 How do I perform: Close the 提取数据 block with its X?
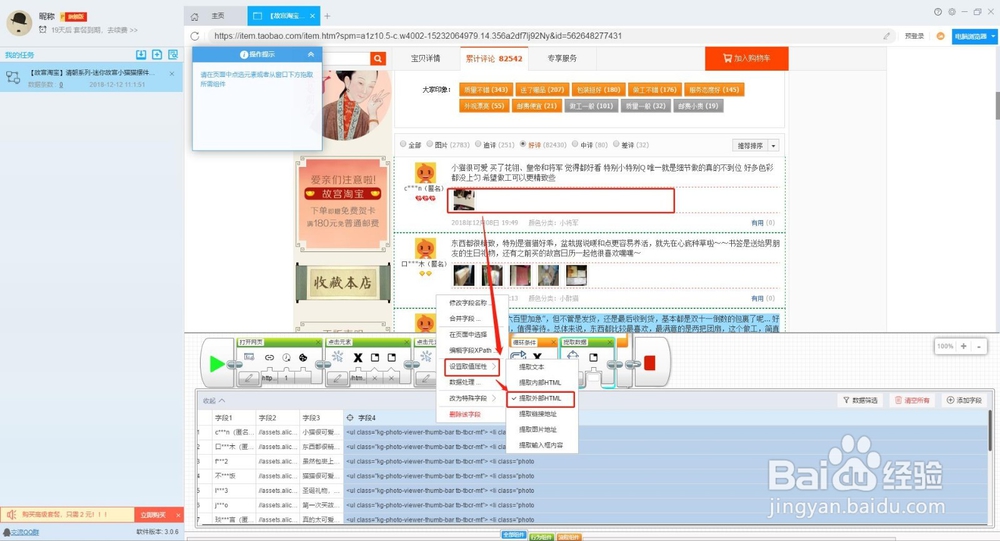point(609,343)
